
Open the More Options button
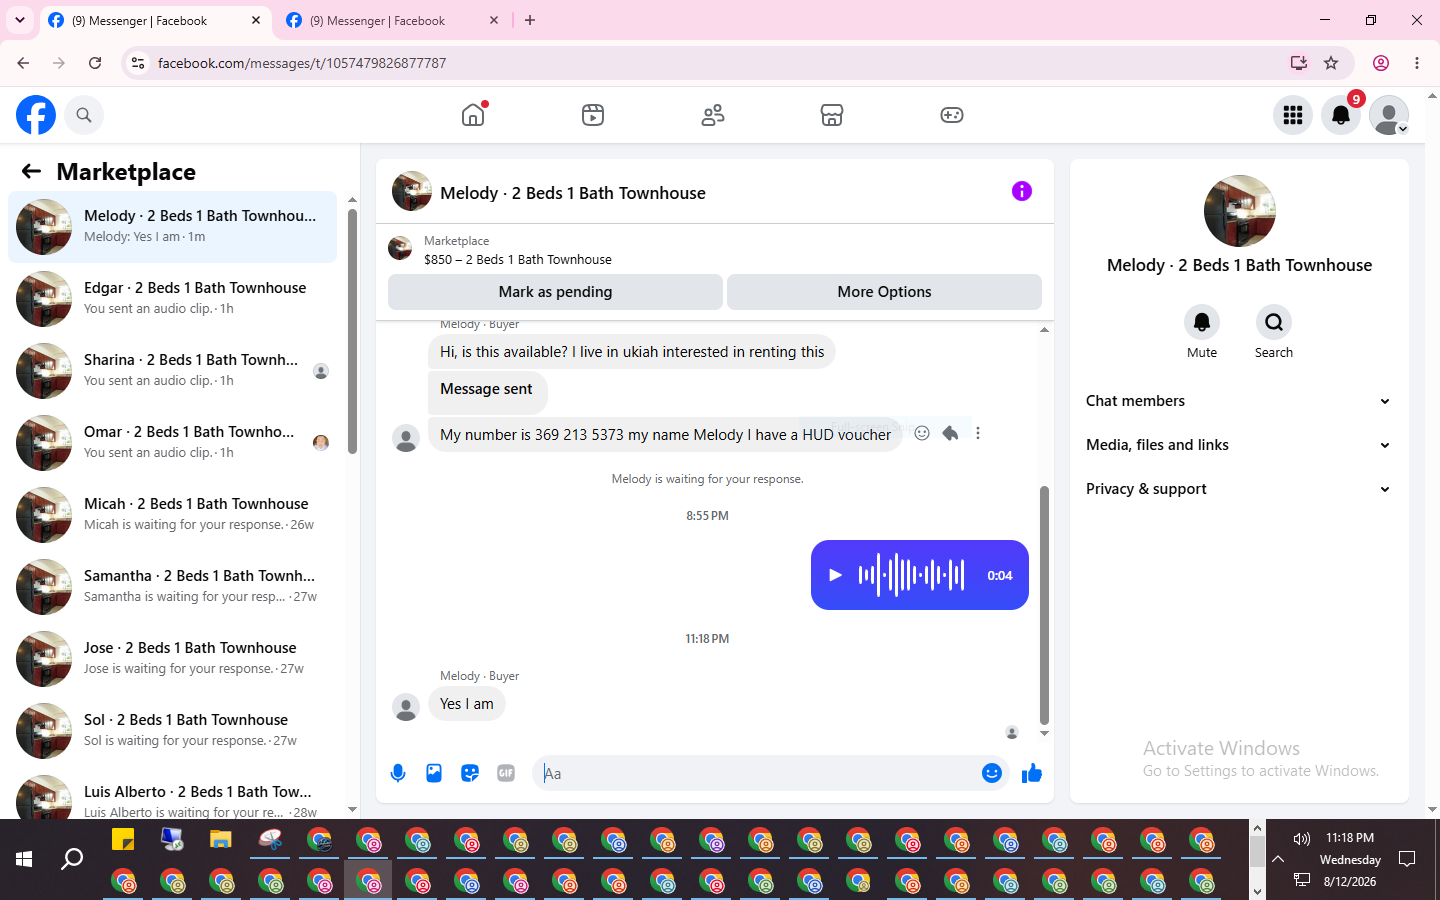pos(884,292)
